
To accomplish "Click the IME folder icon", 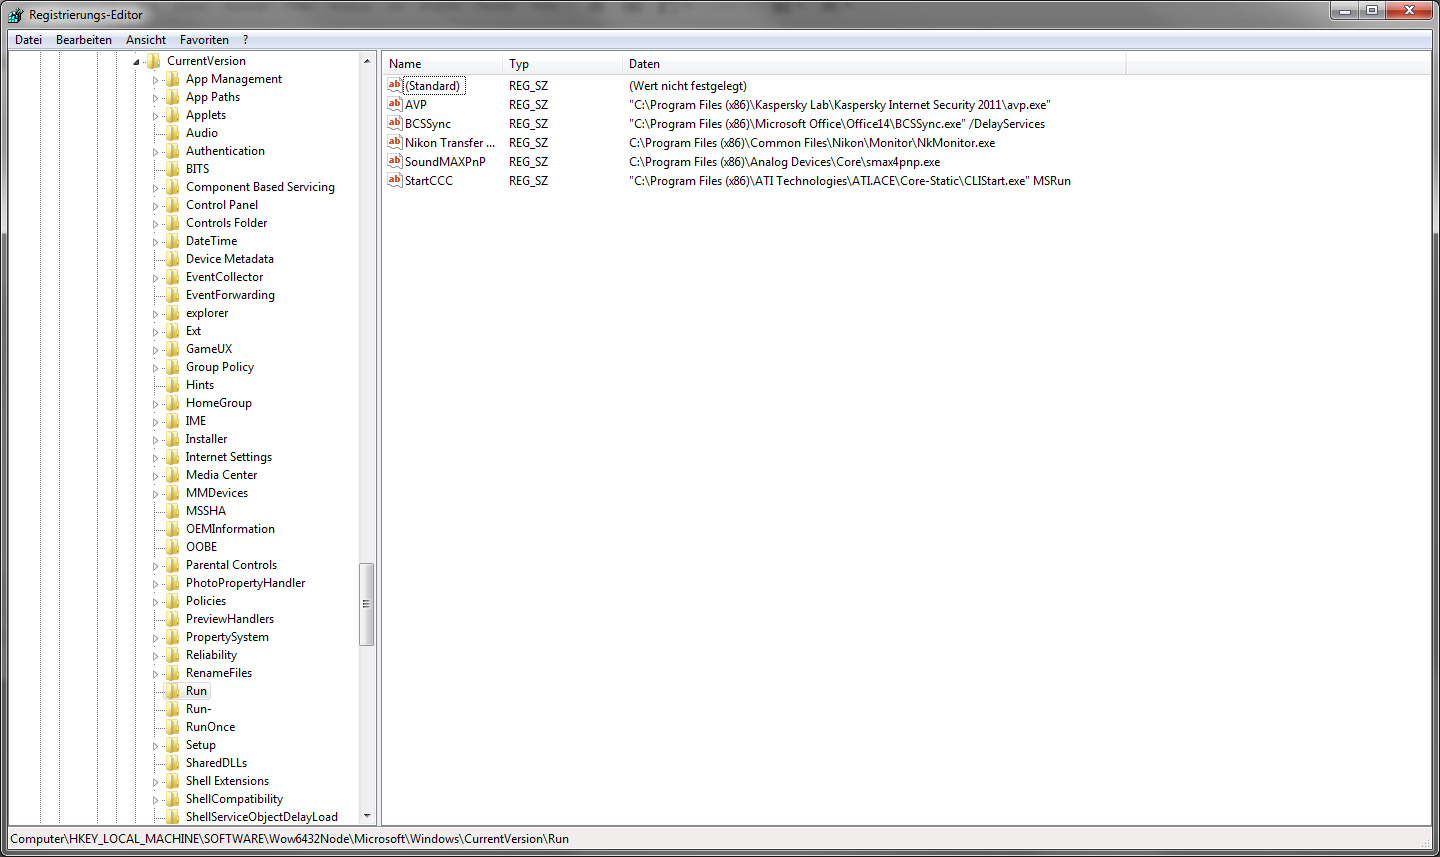I will (x=173, y=421).
